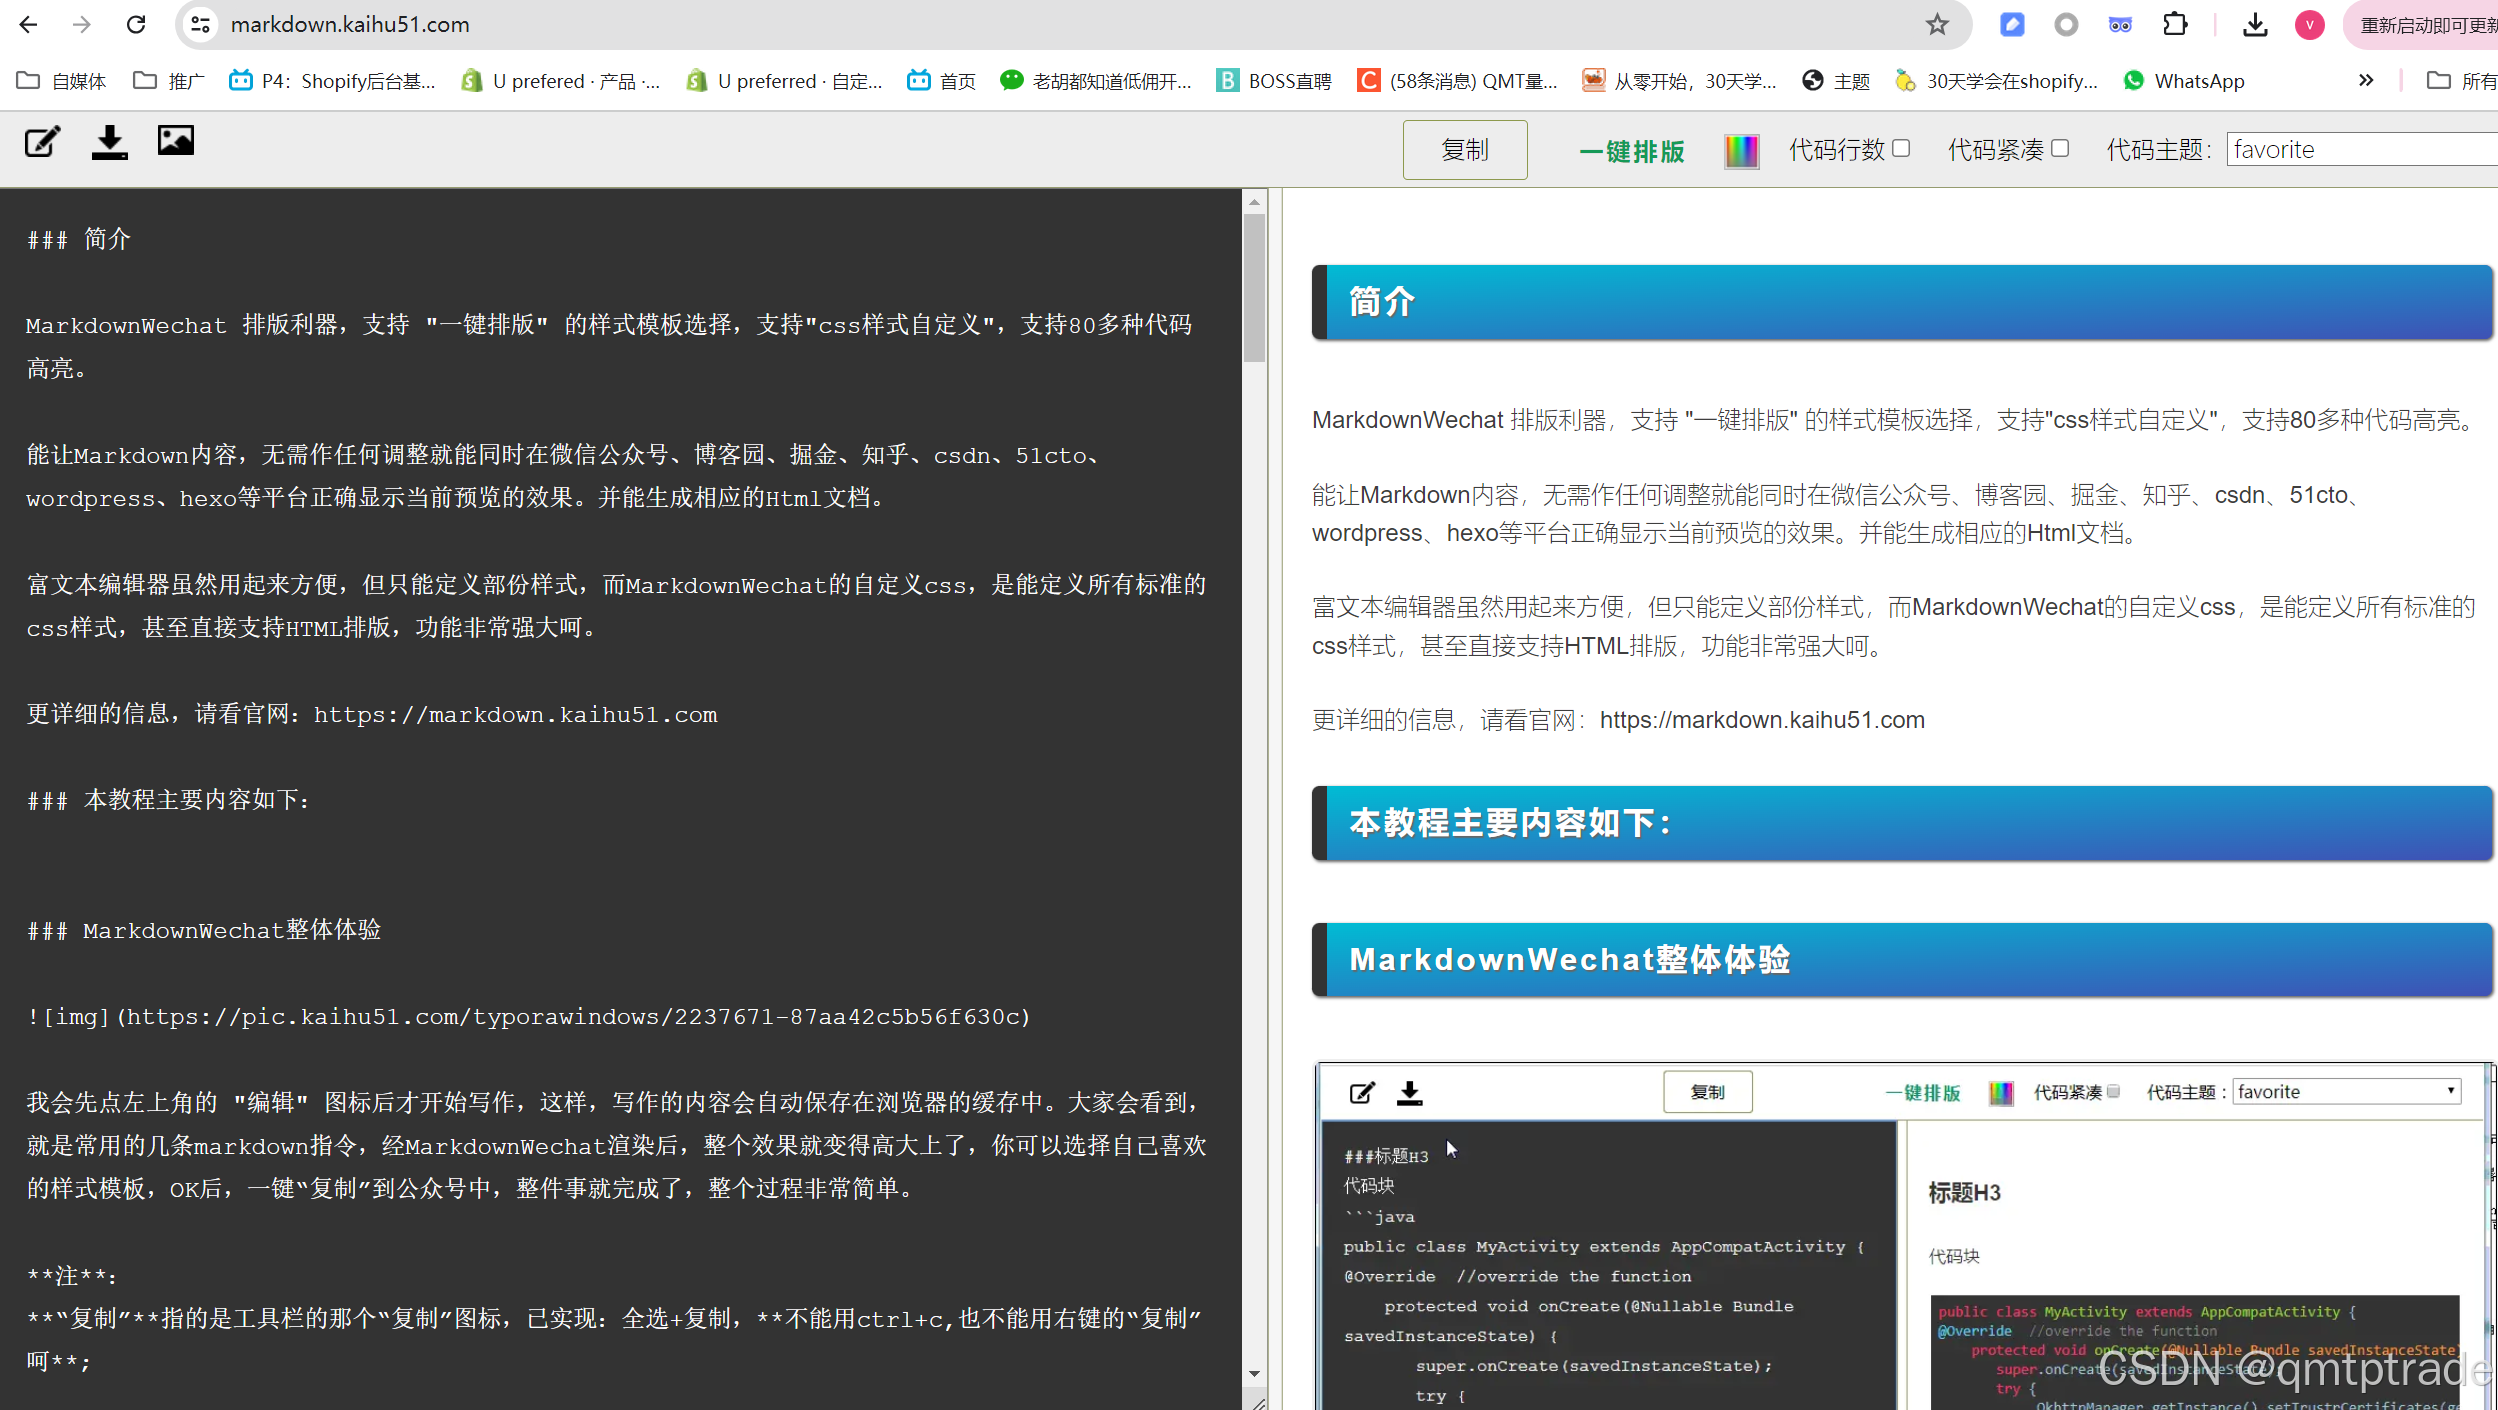Open the rainbow color picker swatch
2498x1410 pixels.
click(1741, 151)
